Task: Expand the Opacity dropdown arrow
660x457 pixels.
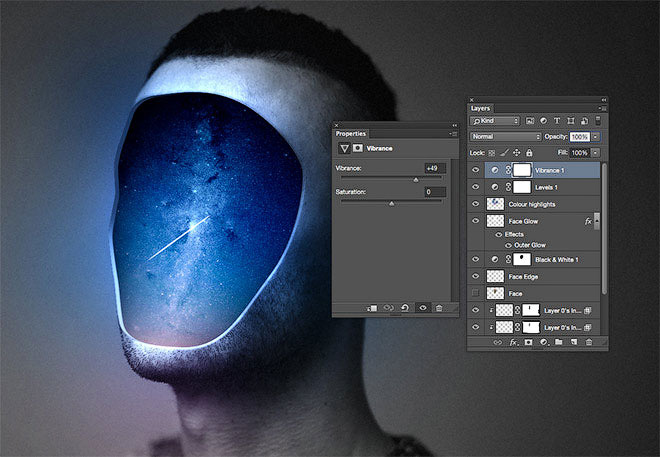Action: (x=596, y=136)
